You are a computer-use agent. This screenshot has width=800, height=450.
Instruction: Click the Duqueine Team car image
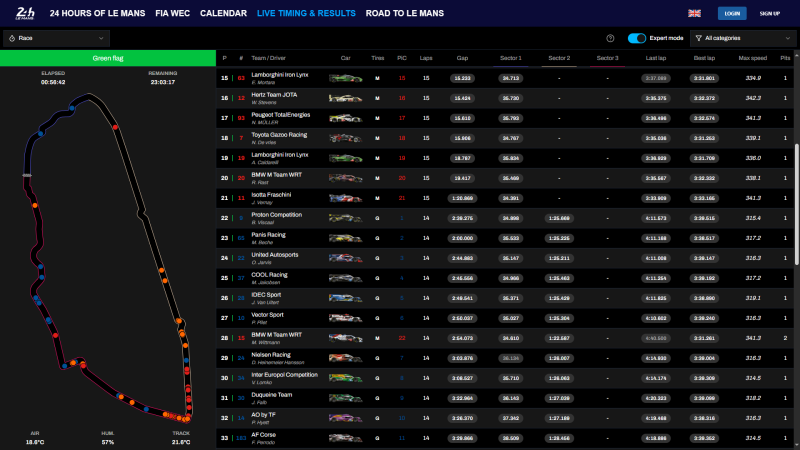coord(345,398)
